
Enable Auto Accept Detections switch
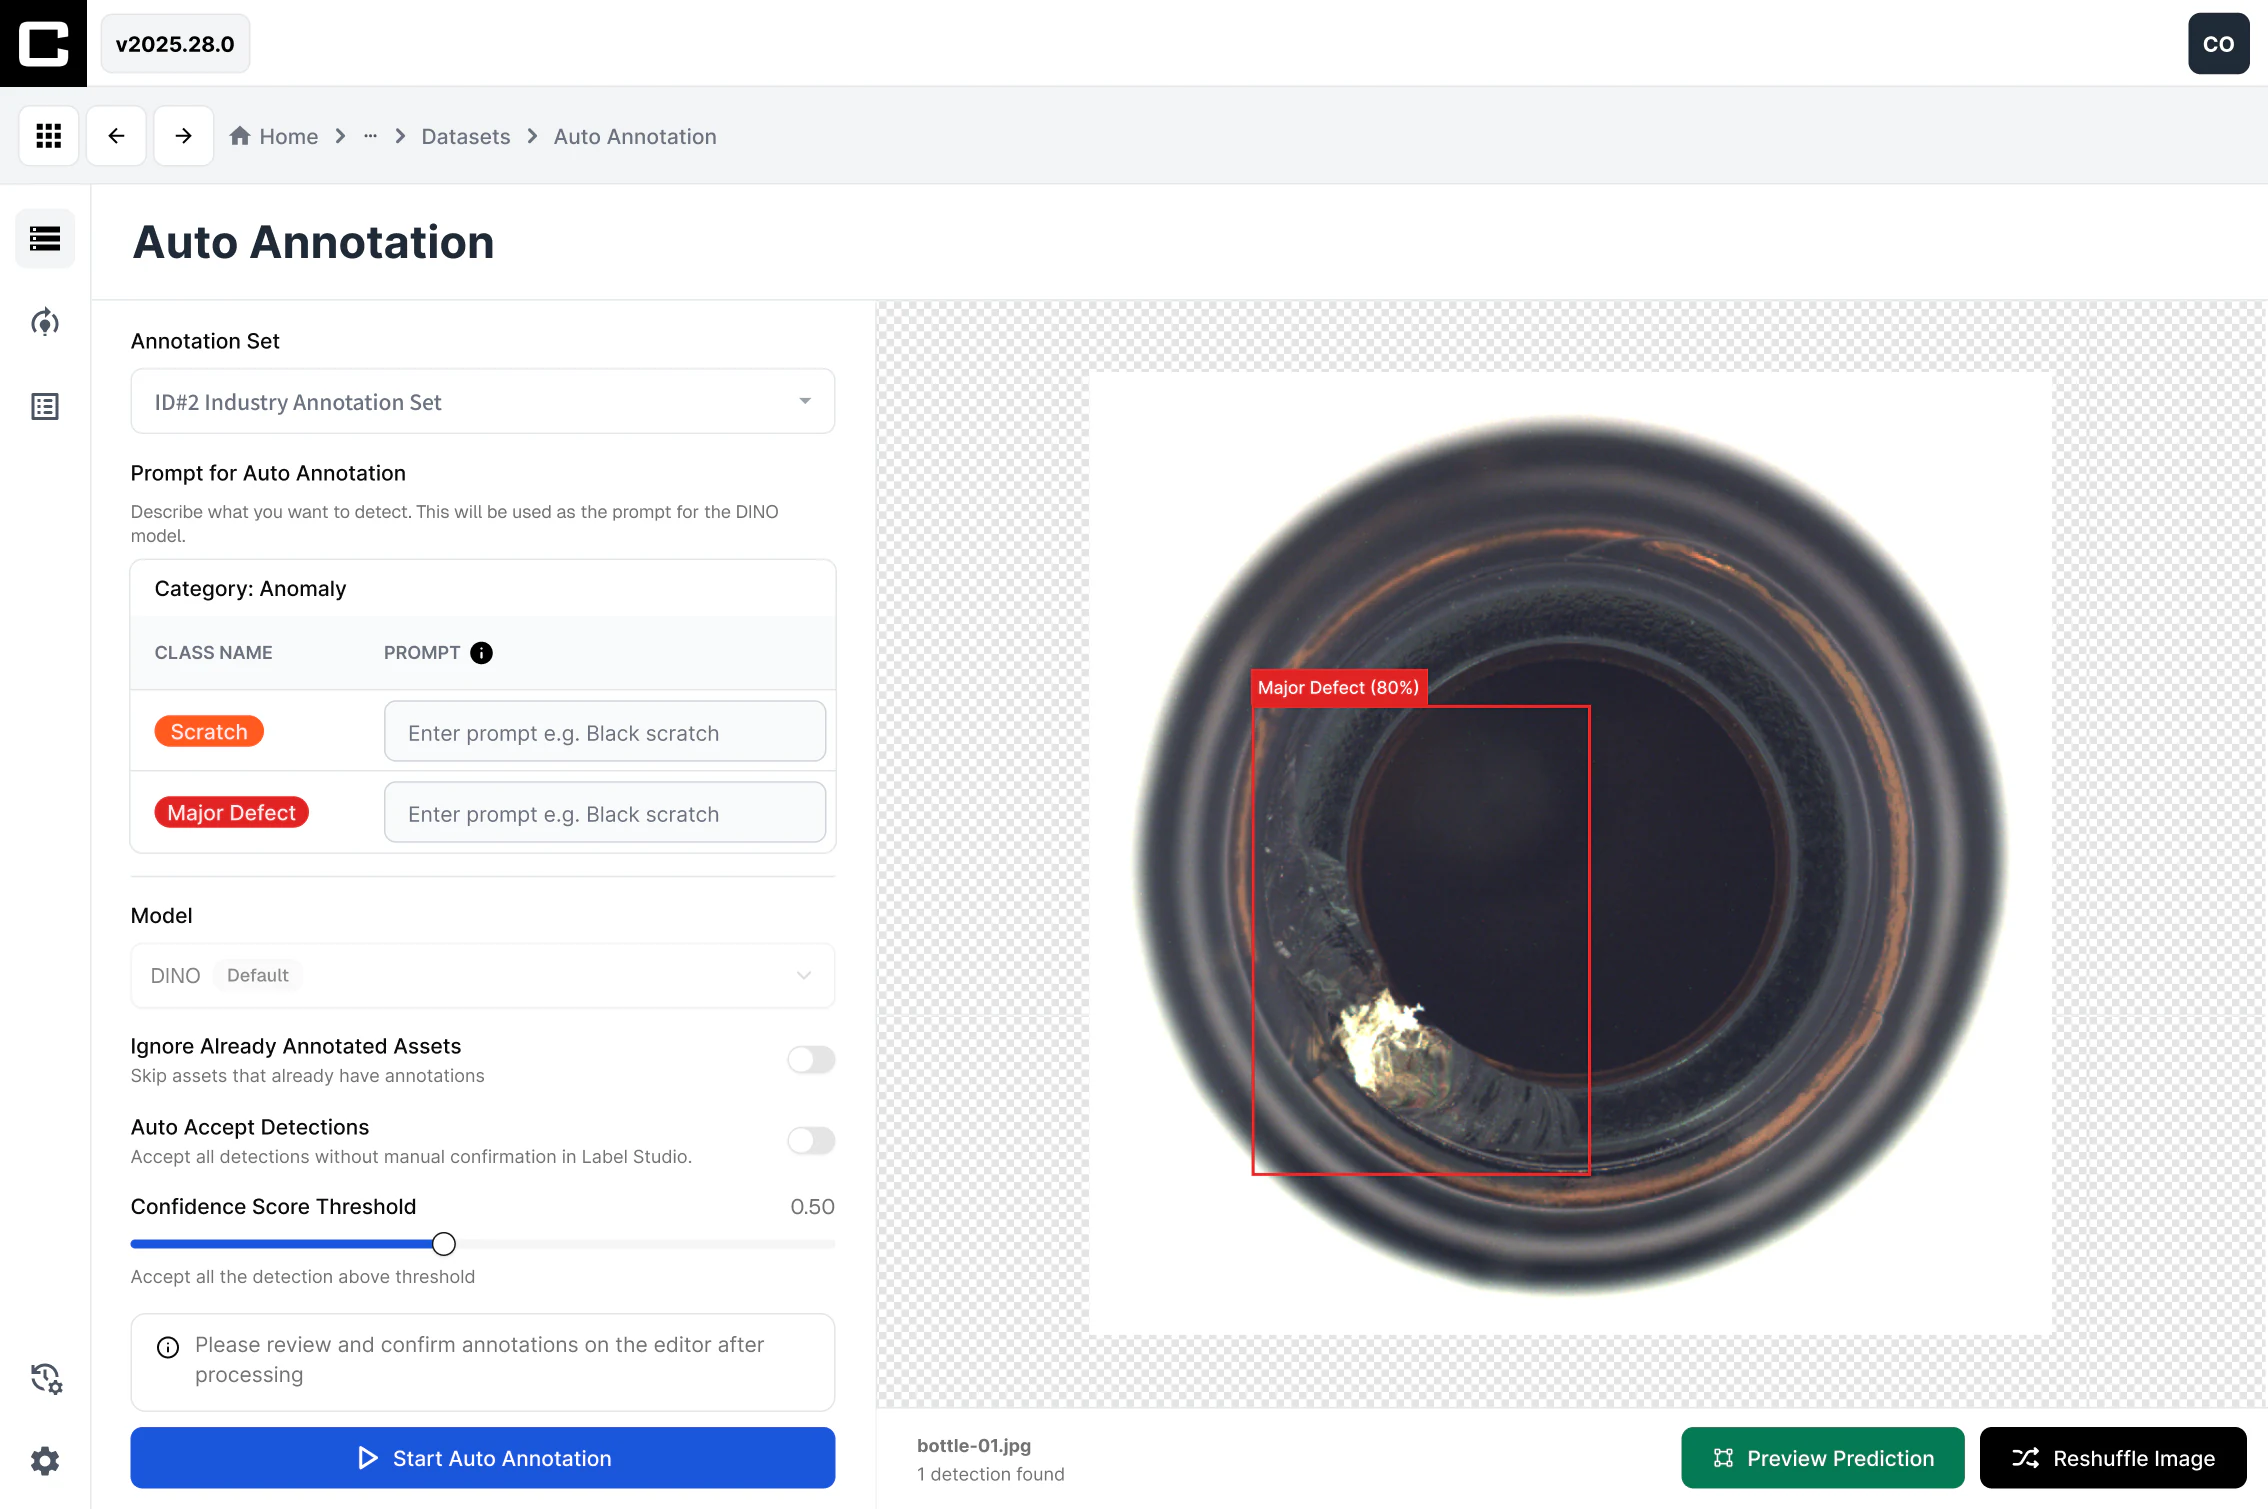point(811,1140)
